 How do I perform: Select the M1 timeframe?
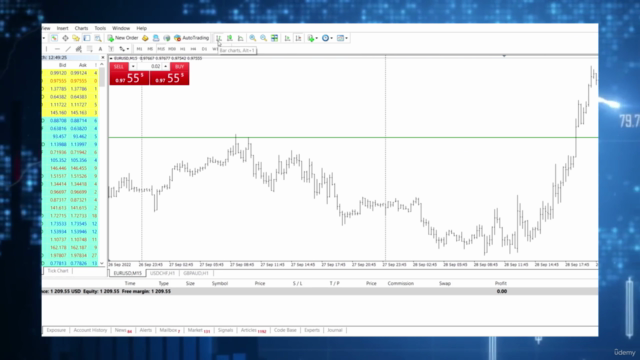click(140, 49)
